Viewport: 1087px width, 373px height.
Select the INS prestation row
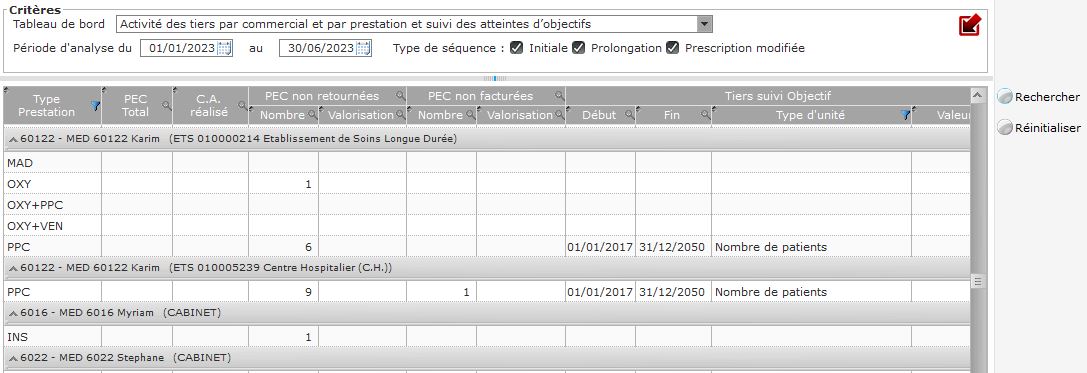(x=487, y=337)
